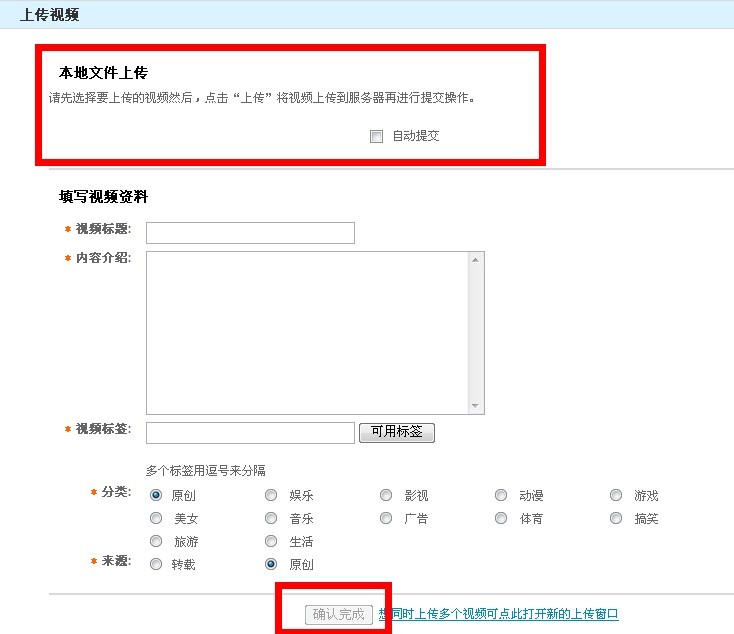Select the 生活 category radio button
Screen dimensions: 734x634
click(271, 541)
